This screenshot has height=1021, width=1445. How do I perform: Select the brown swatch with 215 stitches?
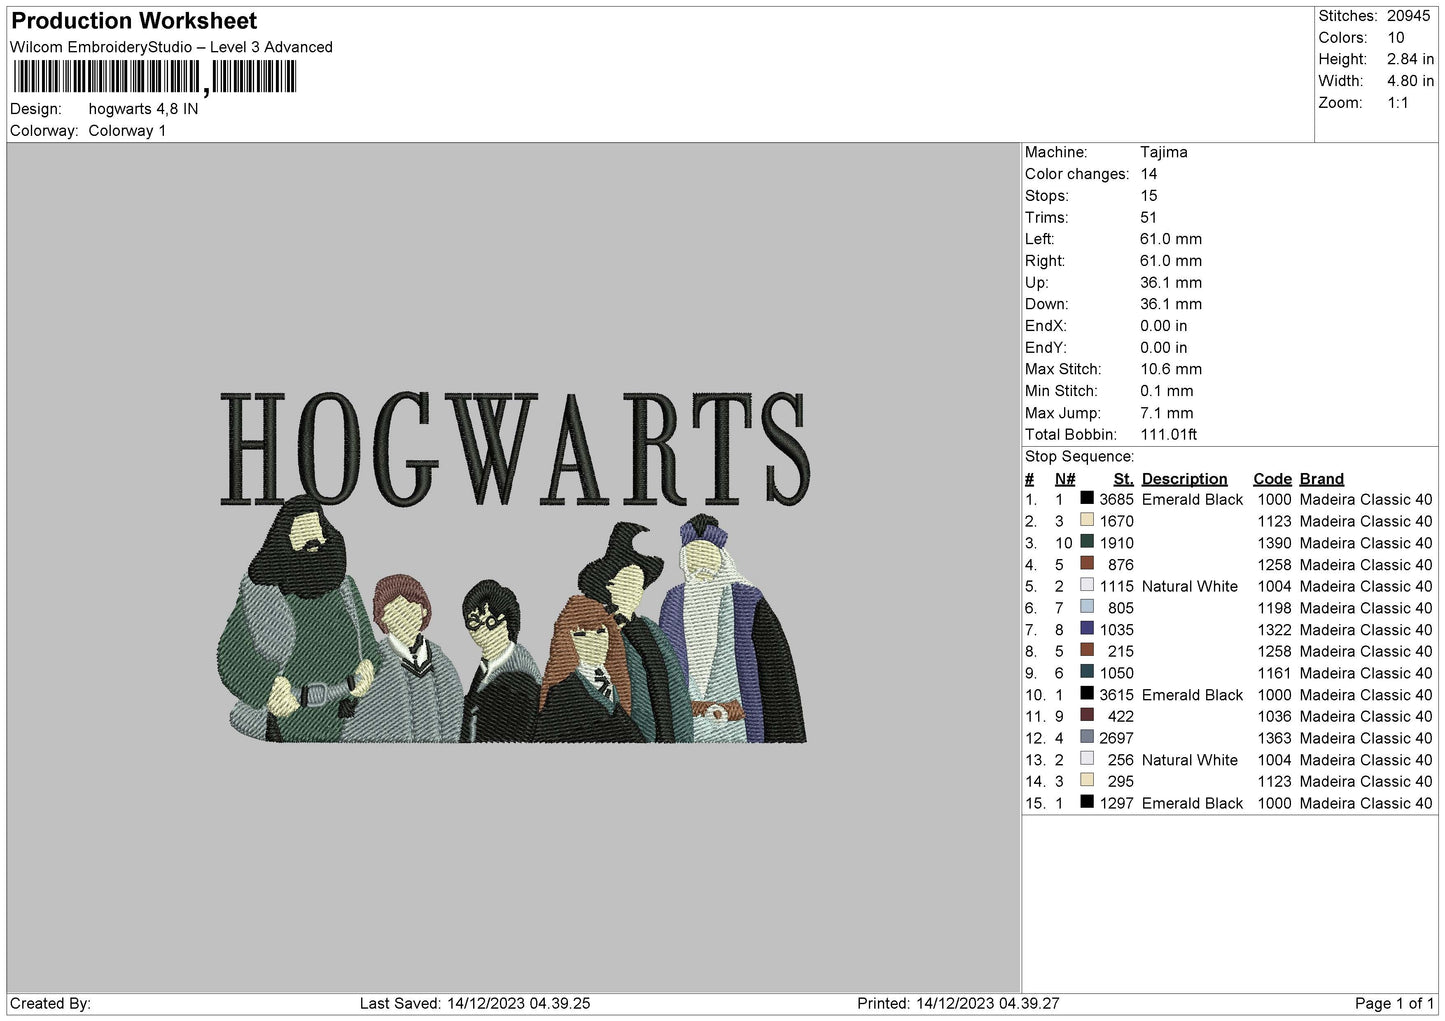pos(1087,650)
